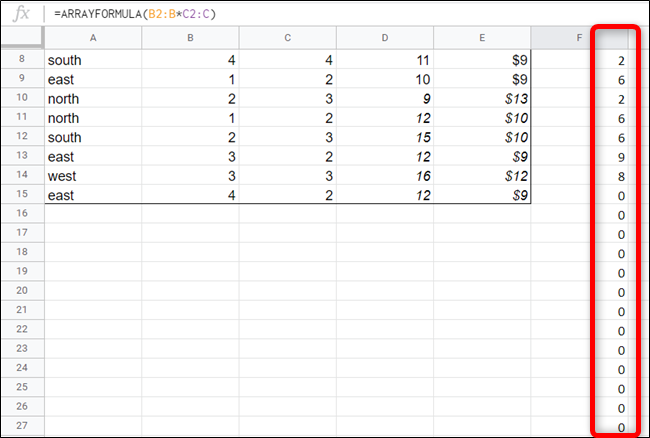Click cell A9 containing east
Screen dimensions: 650x438
(93, 78)
